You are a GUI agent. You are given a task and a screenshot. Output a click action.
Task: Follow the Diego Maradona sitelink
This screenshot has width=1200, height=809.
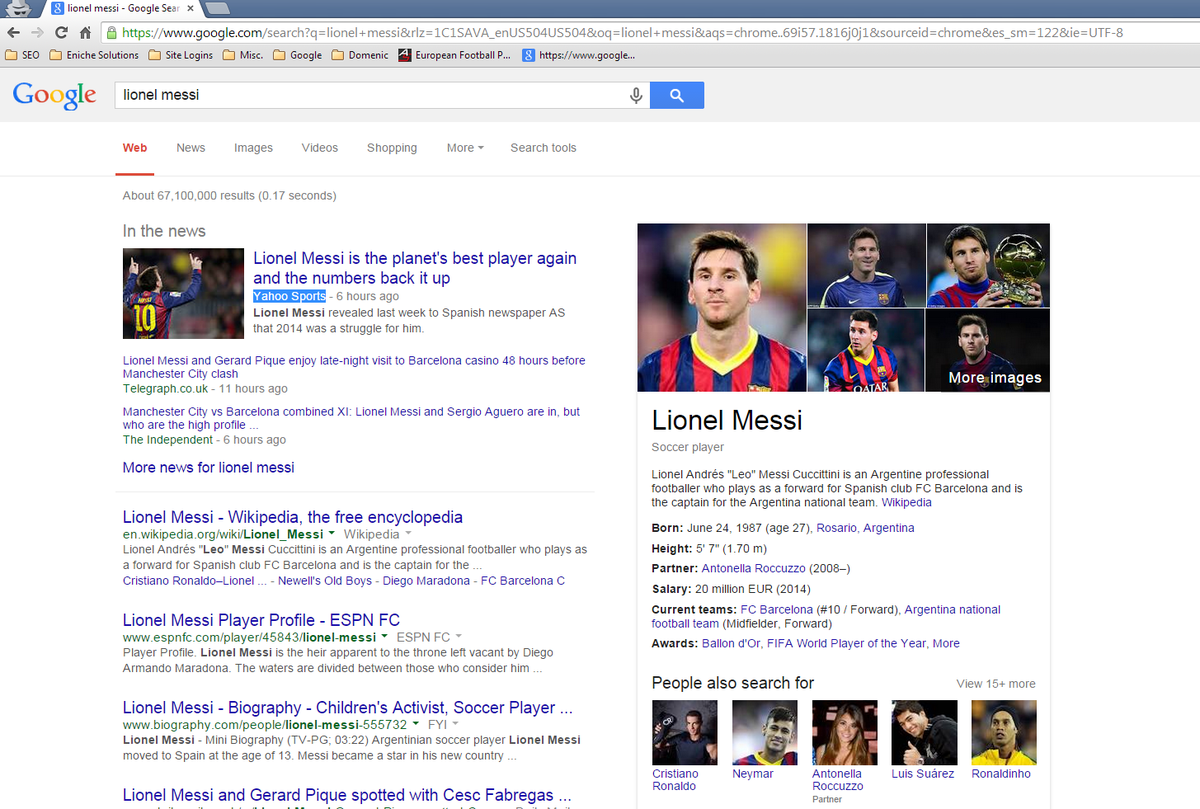click(x=428, y=580)
